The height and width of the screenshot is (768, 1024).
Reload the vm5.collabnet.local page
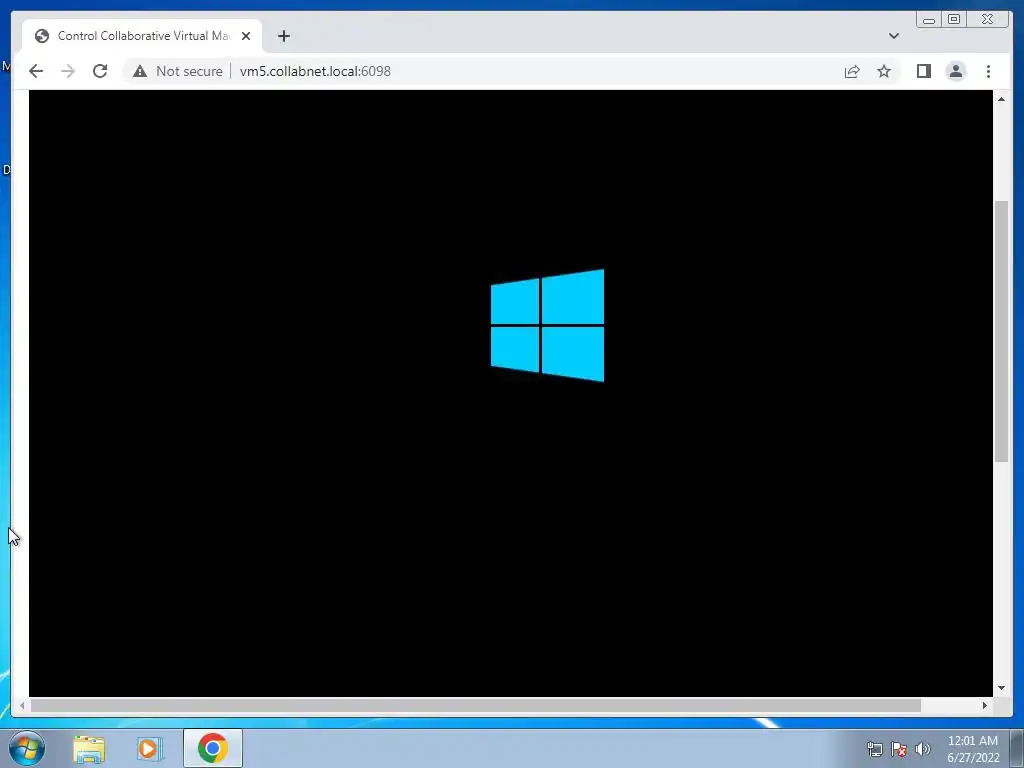point(100,71)
